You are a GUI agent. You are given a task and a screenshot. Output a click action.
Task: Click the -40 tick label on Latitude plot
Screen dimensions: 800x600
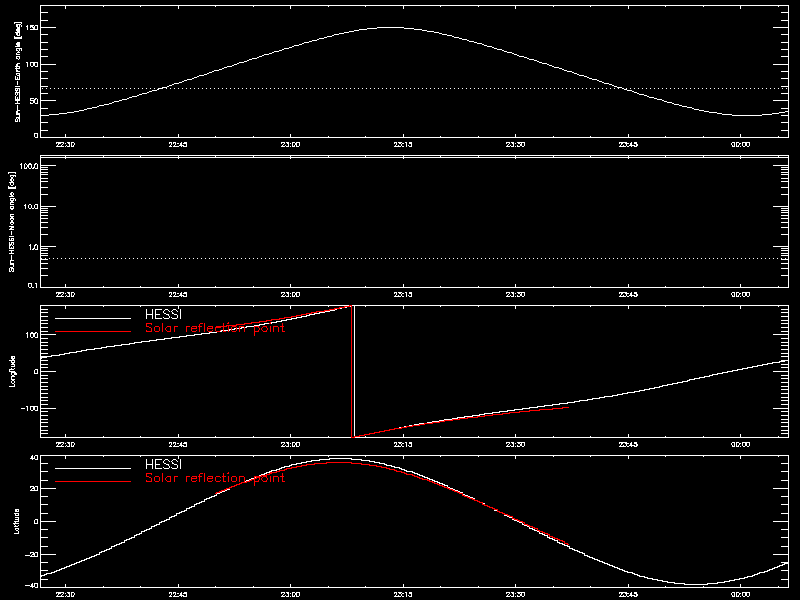tap(33, 585)
